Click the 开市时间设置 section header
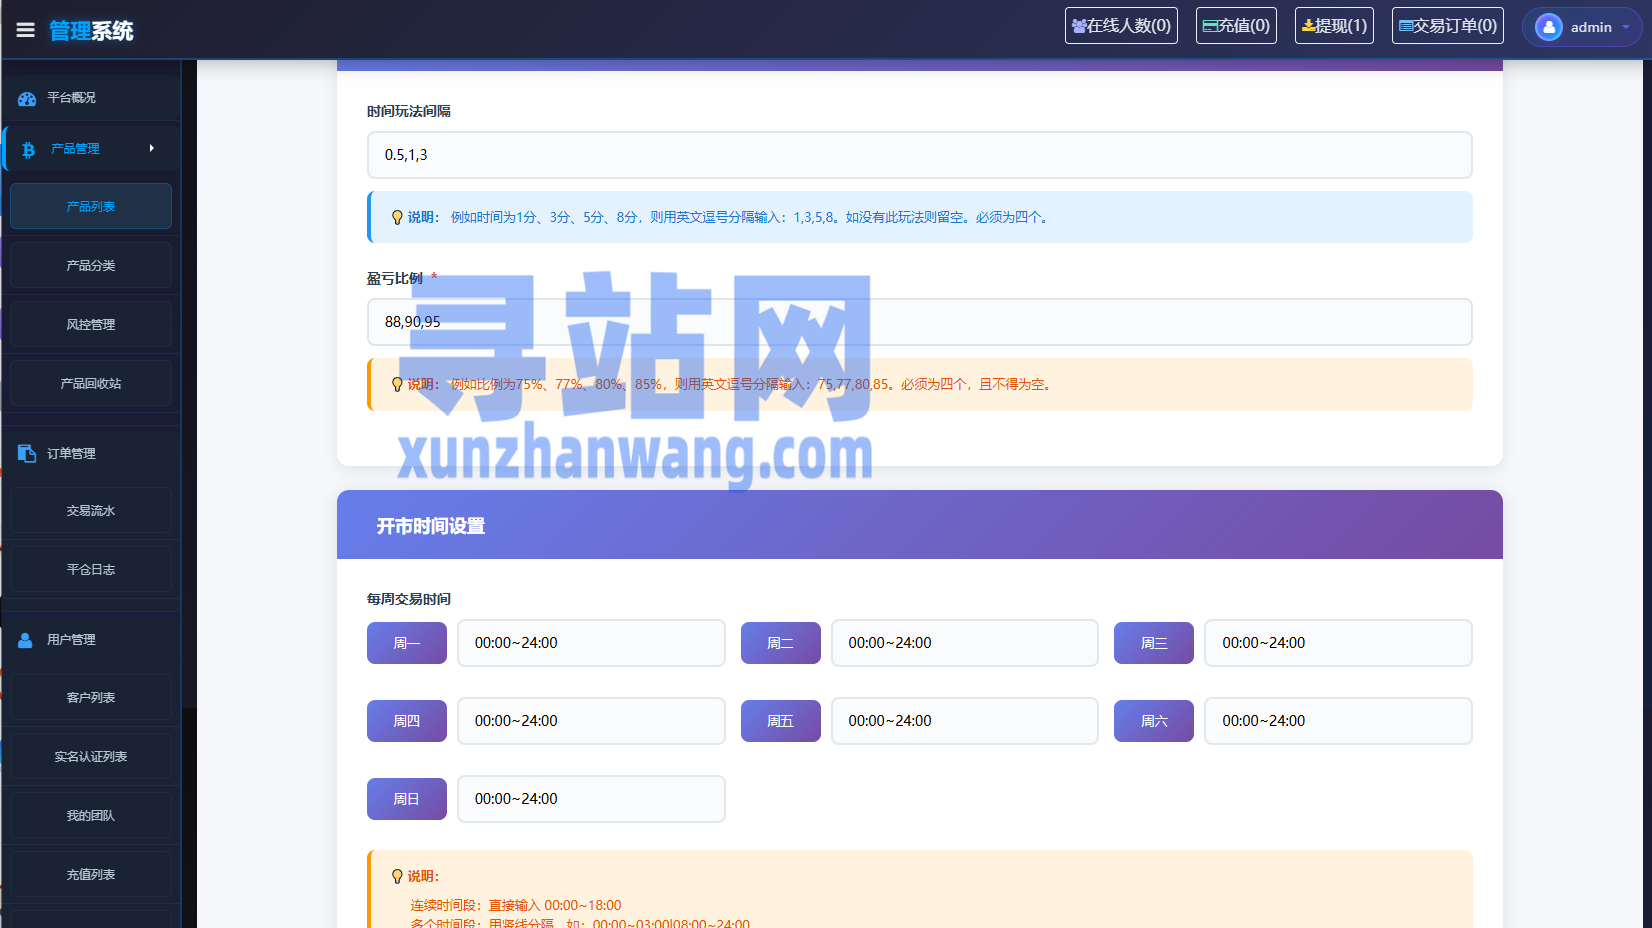The width and height of the screenshot is (1652, 928). (x=920, y=525)
